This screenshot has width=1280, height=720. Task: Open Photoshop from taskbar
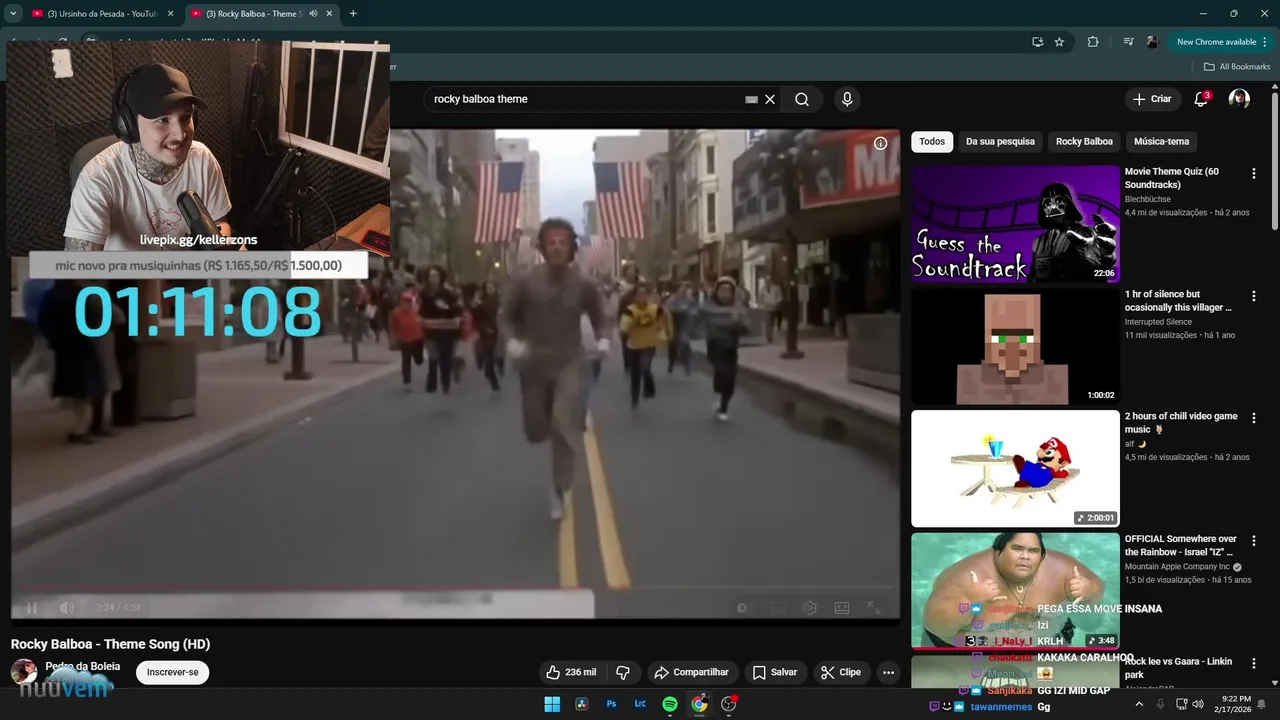[x=611, y=704]
